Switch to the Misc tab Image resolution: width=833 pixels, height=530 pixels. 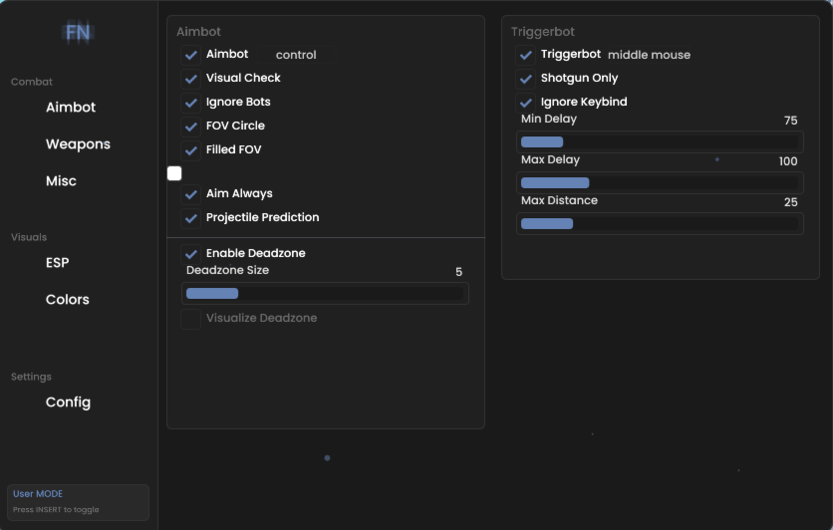click(61, 181)
